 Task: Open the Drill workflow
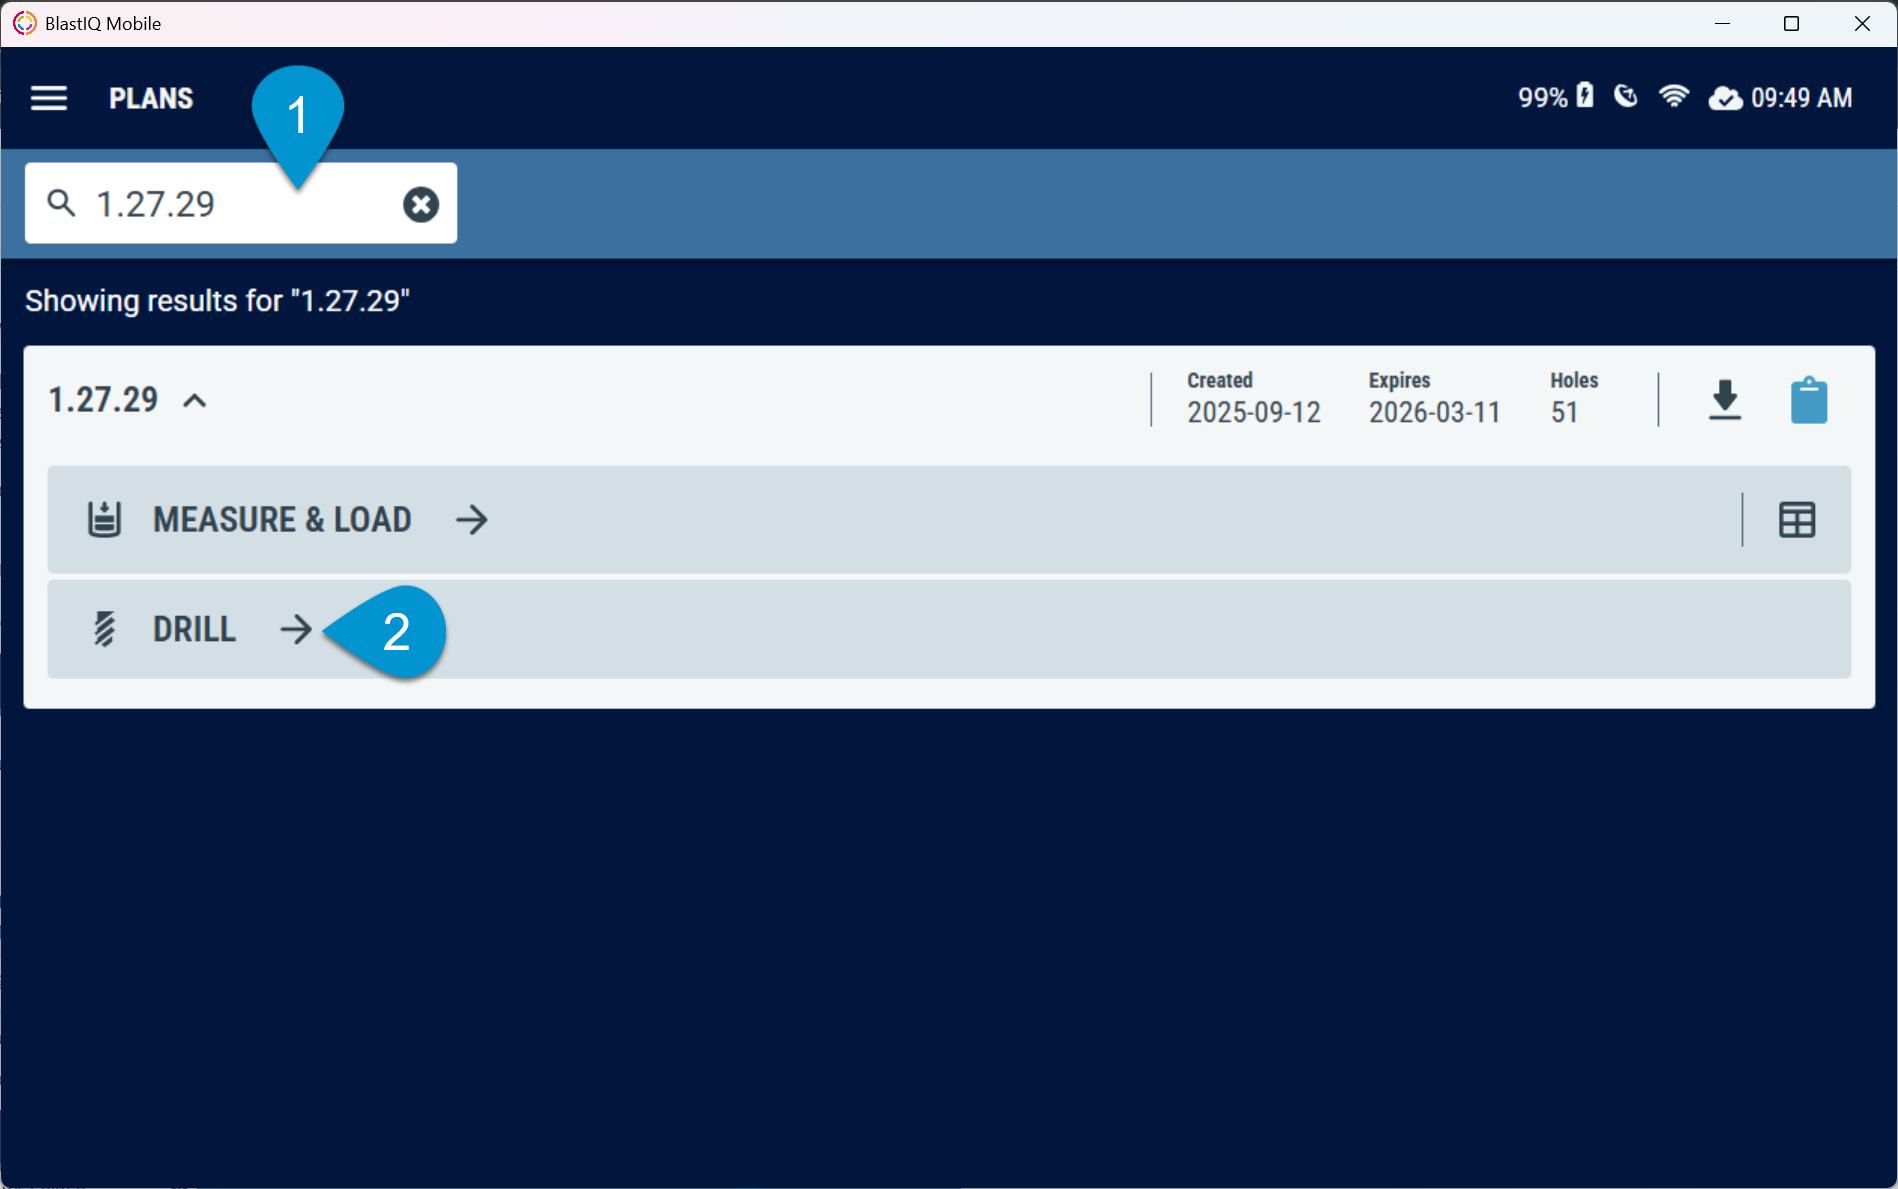click(949, 629)
